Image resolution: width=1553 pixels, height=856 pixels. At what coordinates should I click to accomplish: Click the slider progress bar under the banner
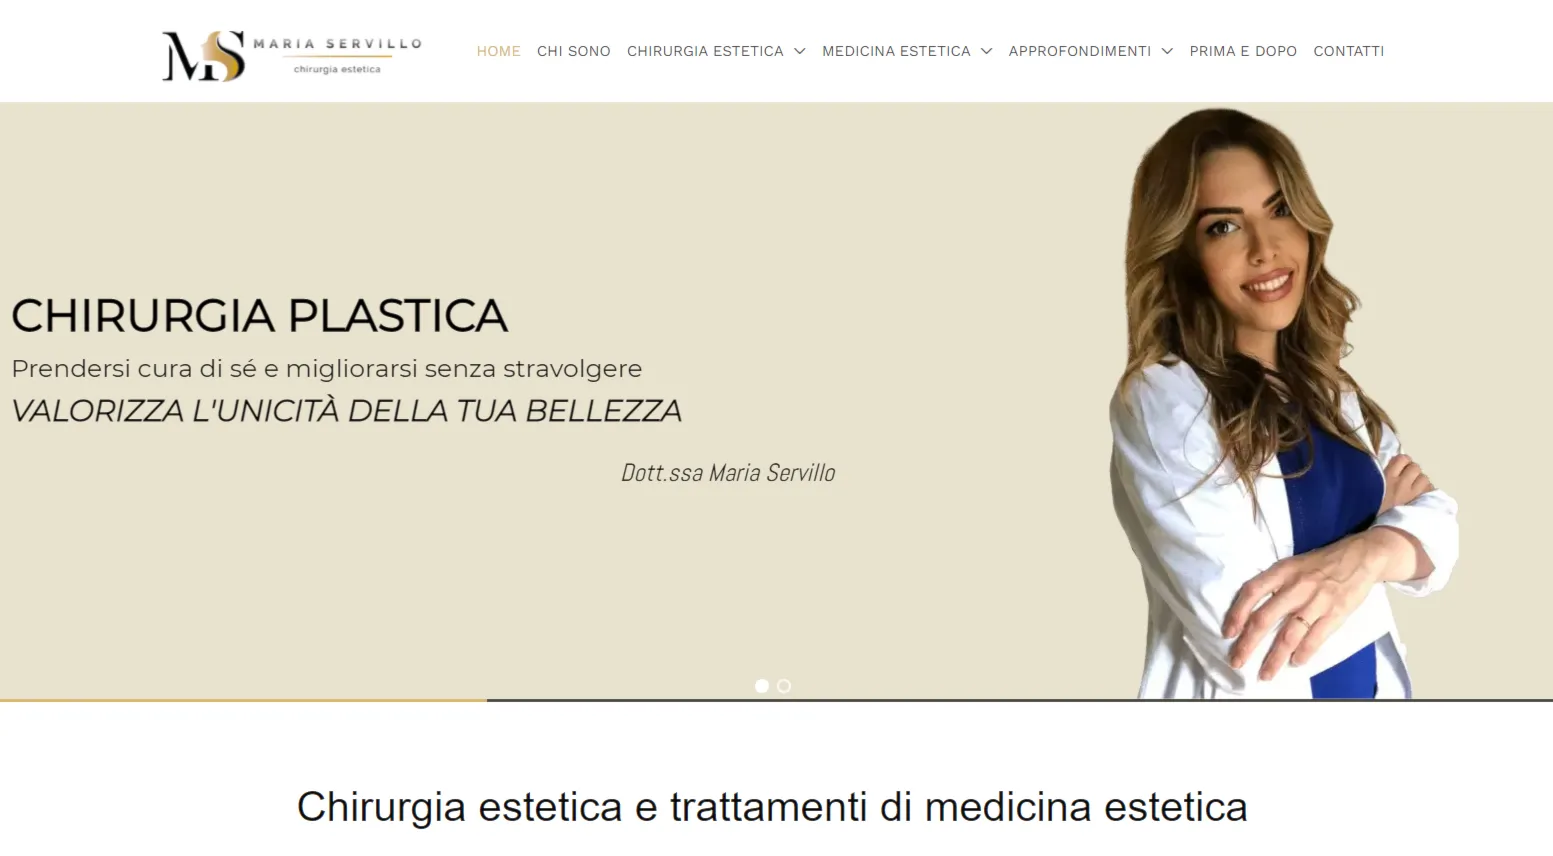tap(776, 700)
